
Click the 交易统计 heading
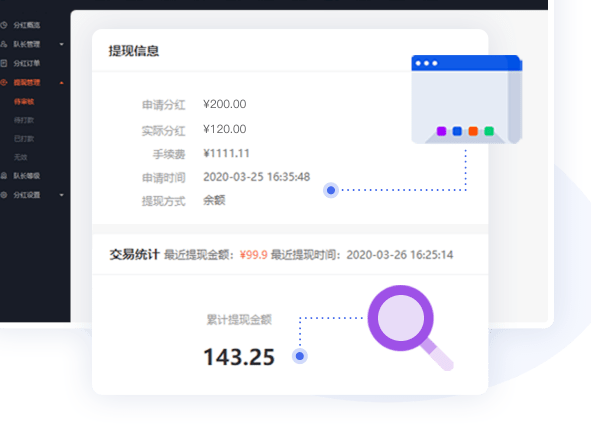click(x=135, y=255)
